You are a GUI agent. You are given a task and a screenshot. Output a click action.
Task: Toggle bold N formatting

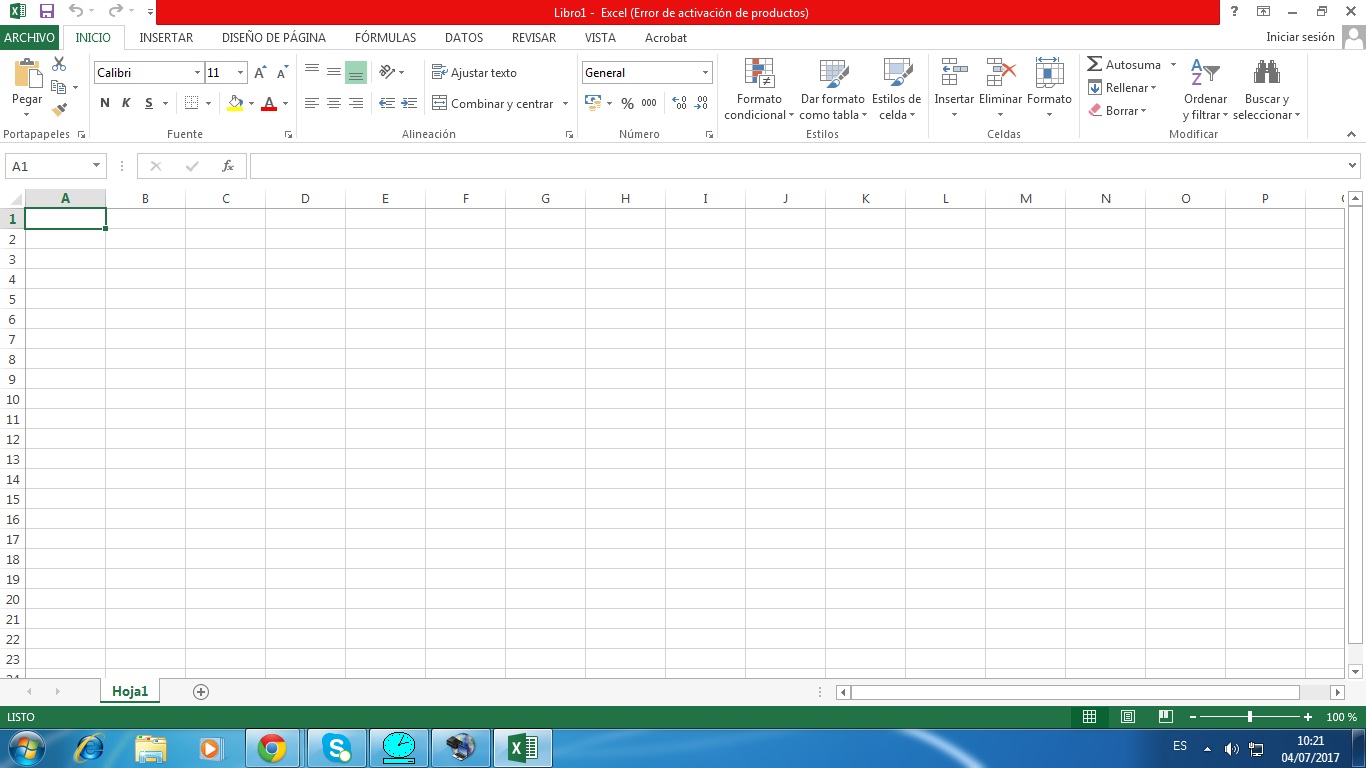pyautogui.click(x=105, y=103)
